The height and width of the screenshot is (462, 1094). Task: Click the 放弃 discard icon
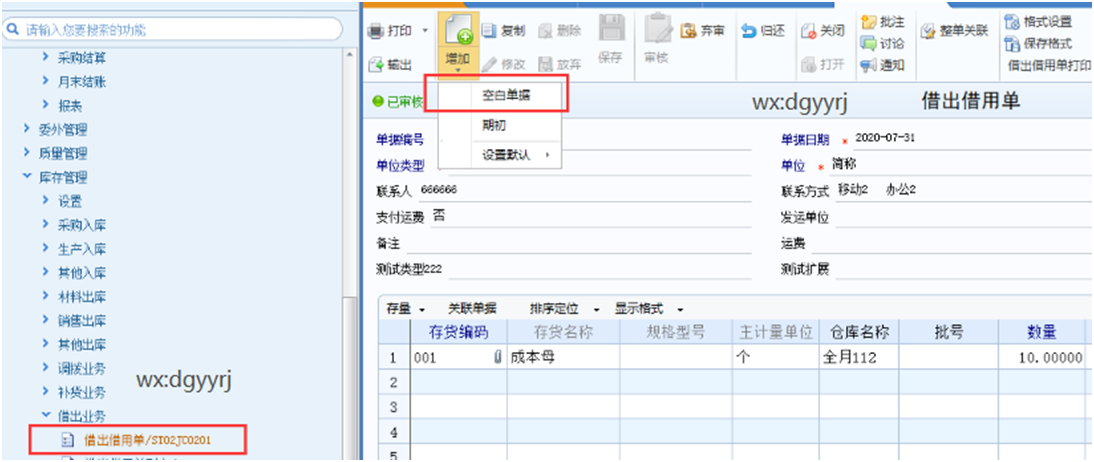click(546, 64)
